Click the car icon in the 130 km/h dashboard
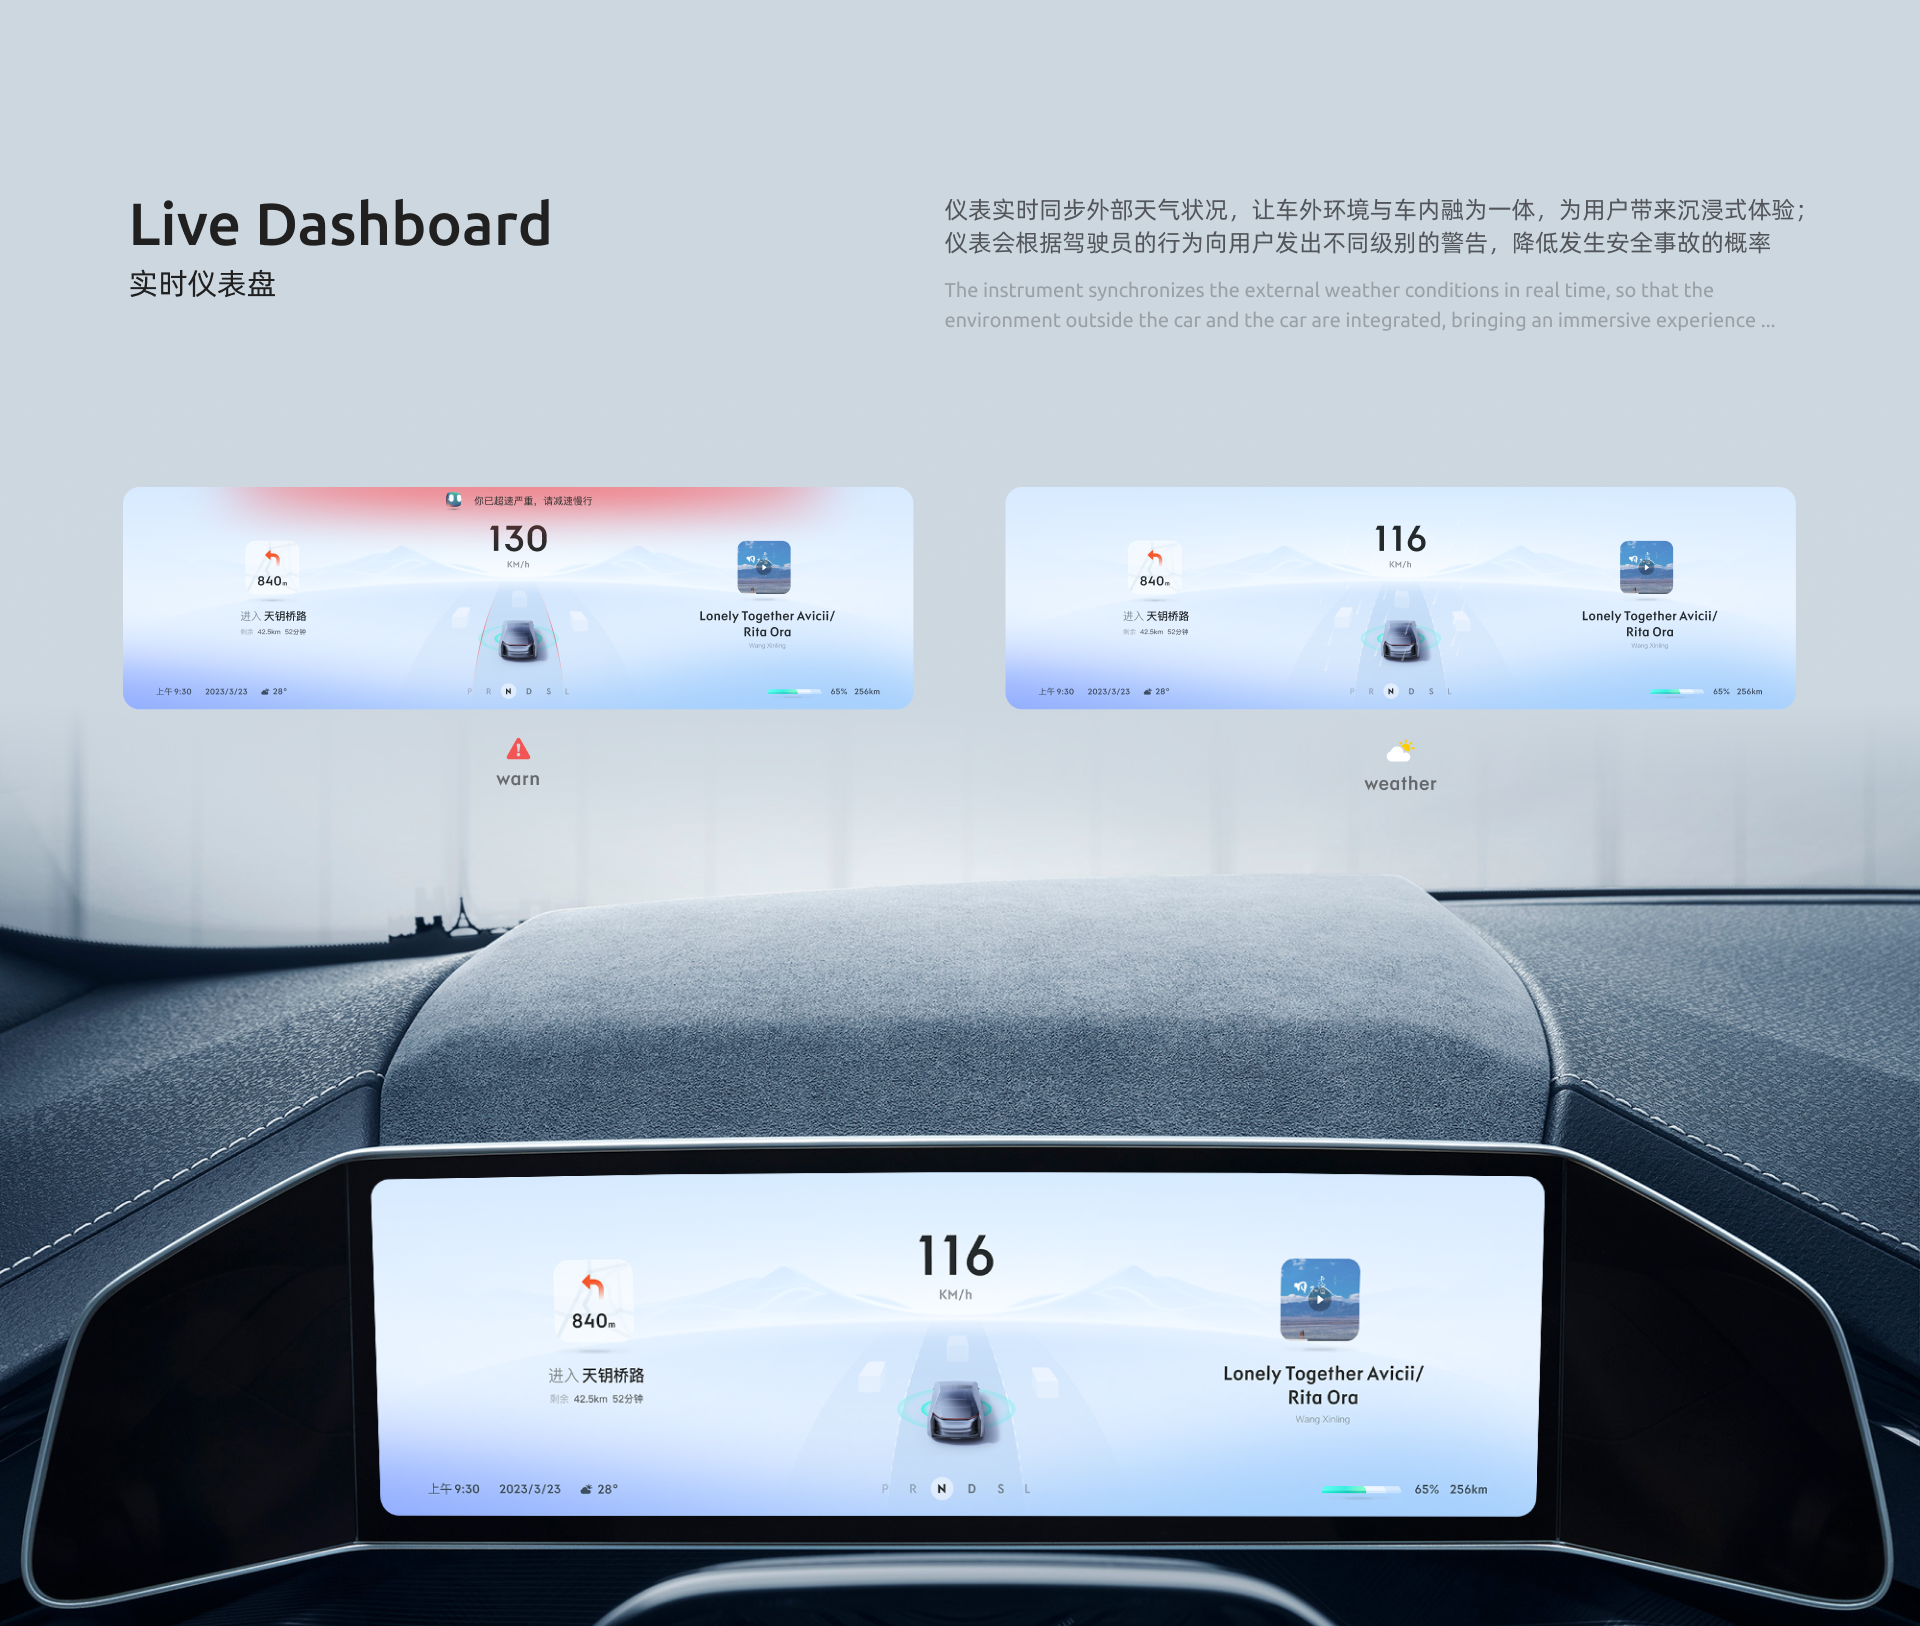Viewport: 1920px width, 1626px height. (x=518, y=640)
